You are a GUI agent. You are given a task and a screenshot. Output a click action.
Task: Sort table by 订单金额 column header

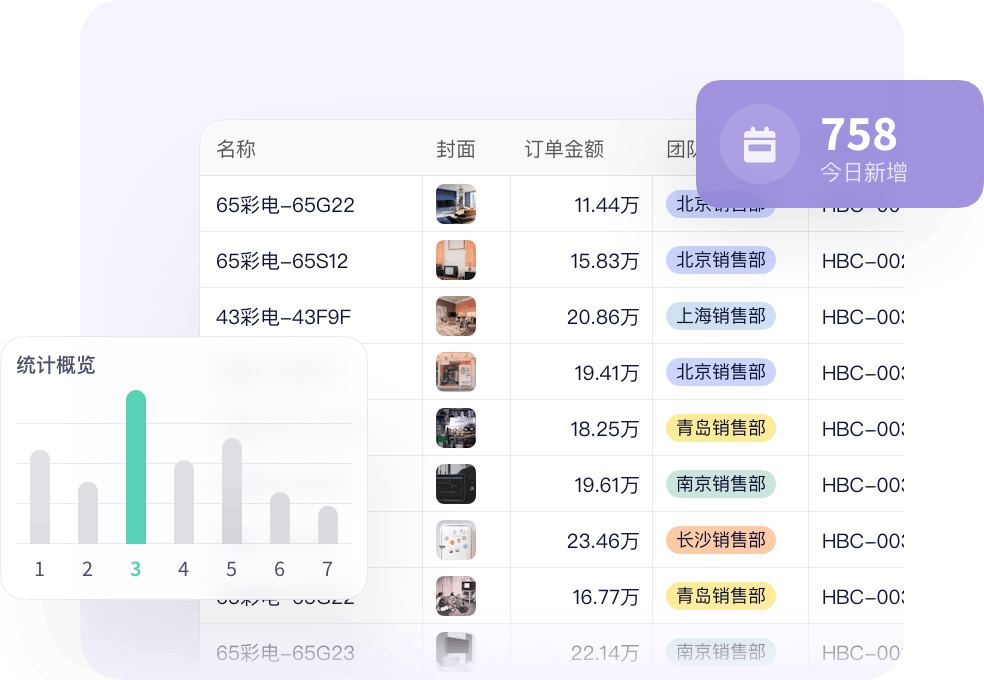(564, 149)
